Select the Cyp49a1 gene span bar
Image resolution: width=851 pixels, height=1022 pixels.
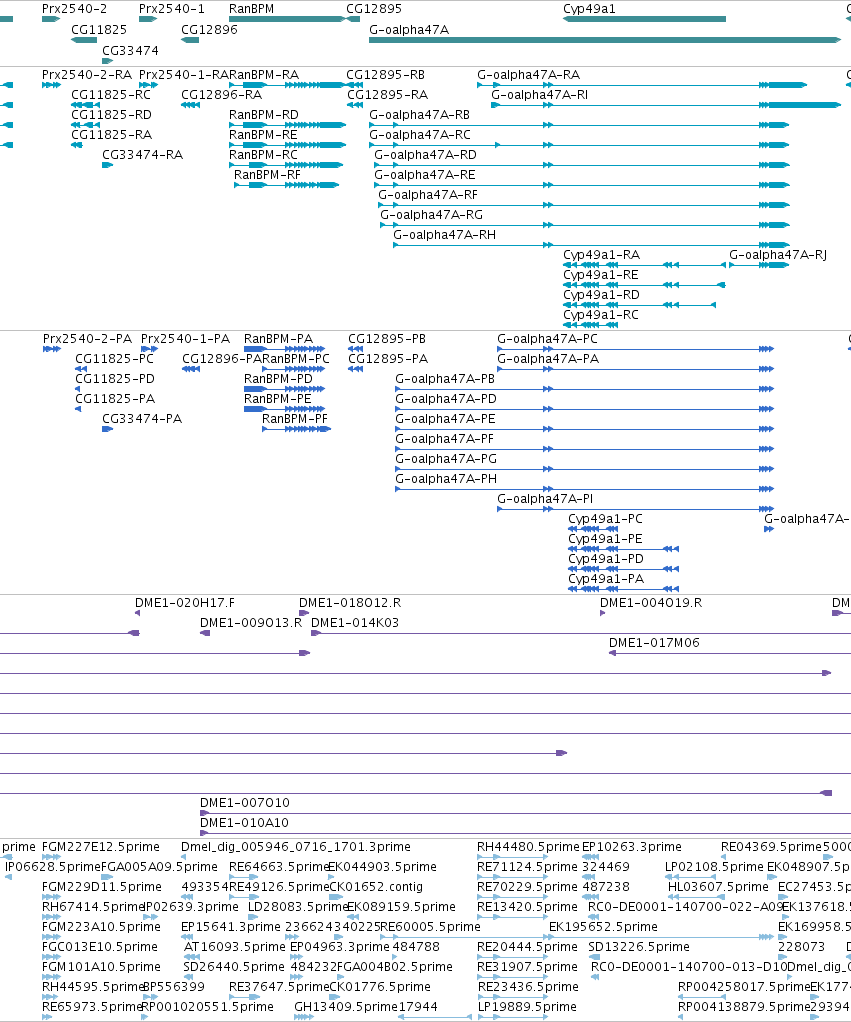tap(644, 19)
